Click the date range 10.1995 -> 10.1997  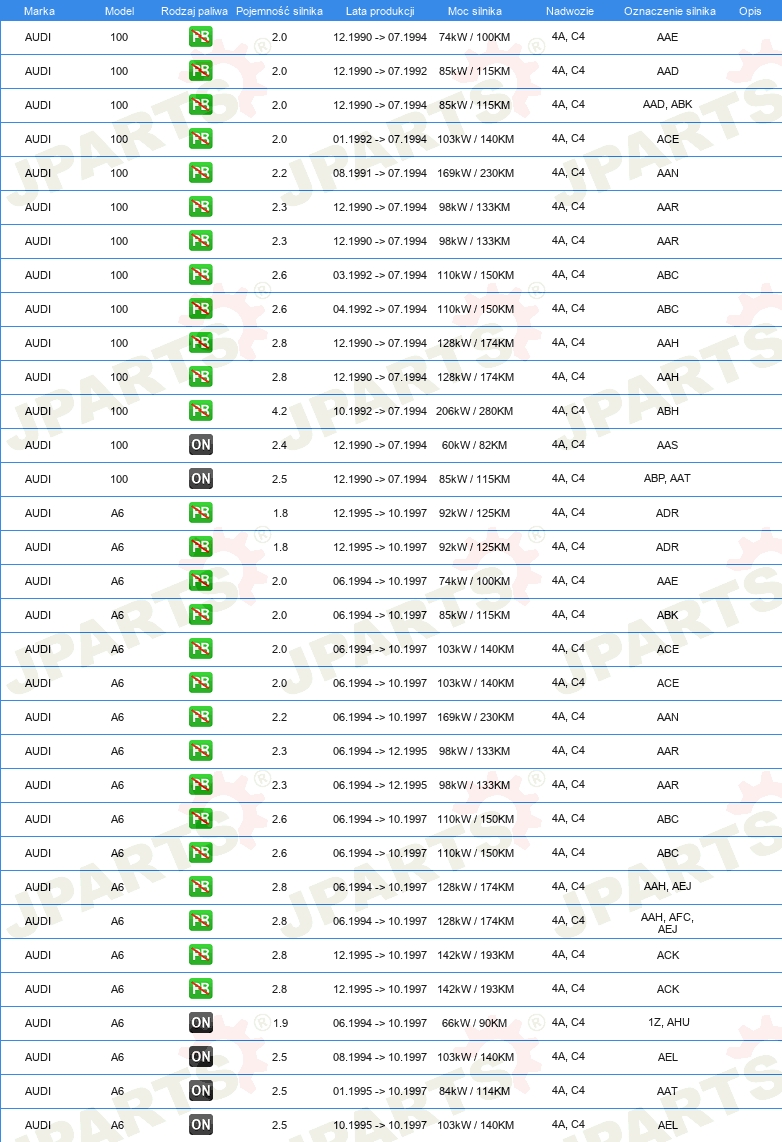[380, 1125]
